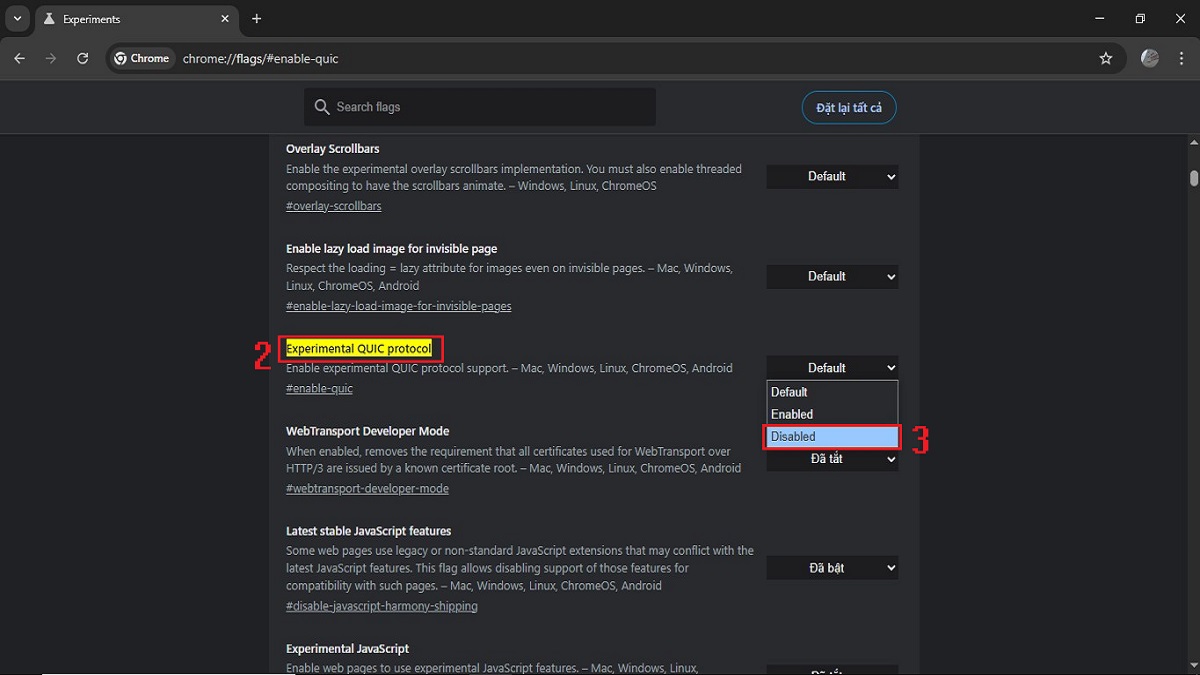The height and width of the screenshot is (675, 1200).
Task: Close the Experiments tab
Action: point(223,19)
